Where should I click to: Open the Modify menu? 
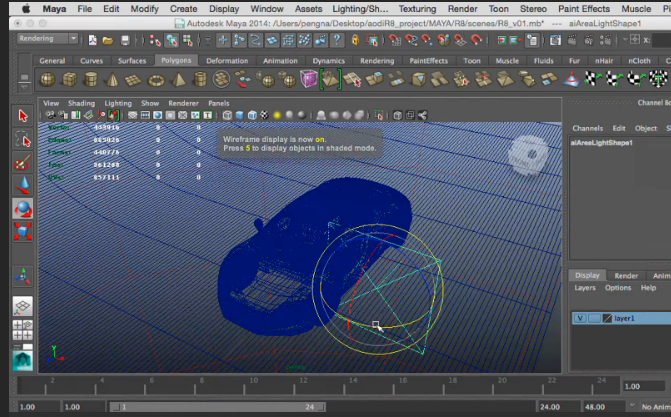coord(144,9)
